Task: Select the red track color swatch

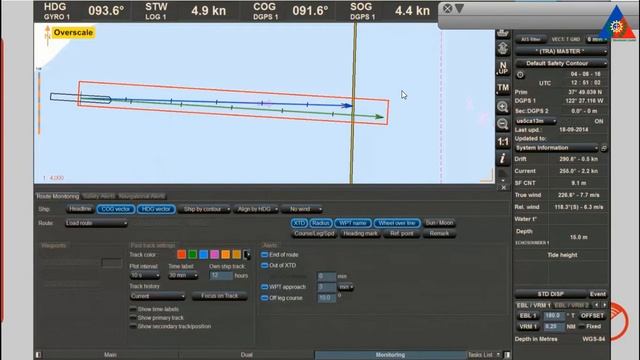Action: 182,255
